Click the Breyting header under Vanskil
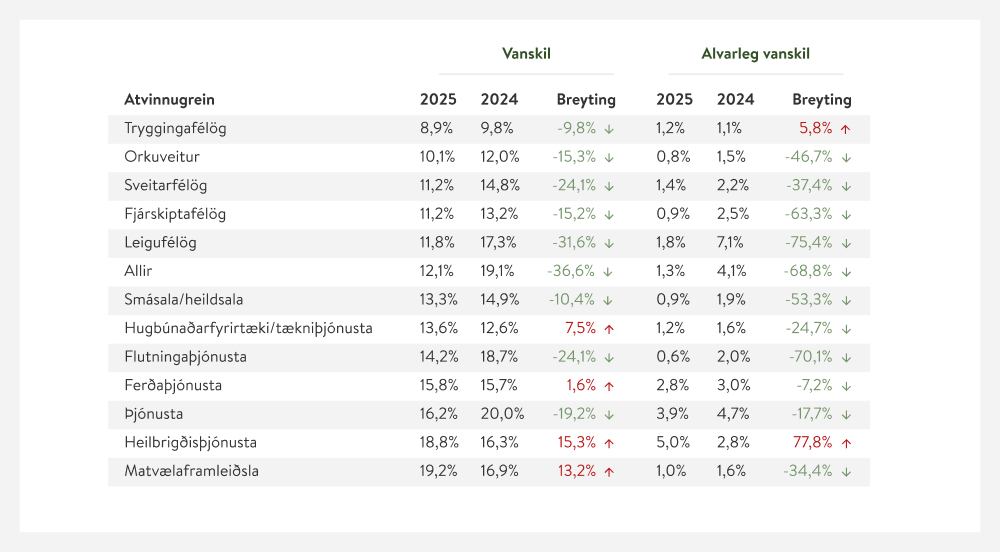1000x552 pixels. [586, 100]
